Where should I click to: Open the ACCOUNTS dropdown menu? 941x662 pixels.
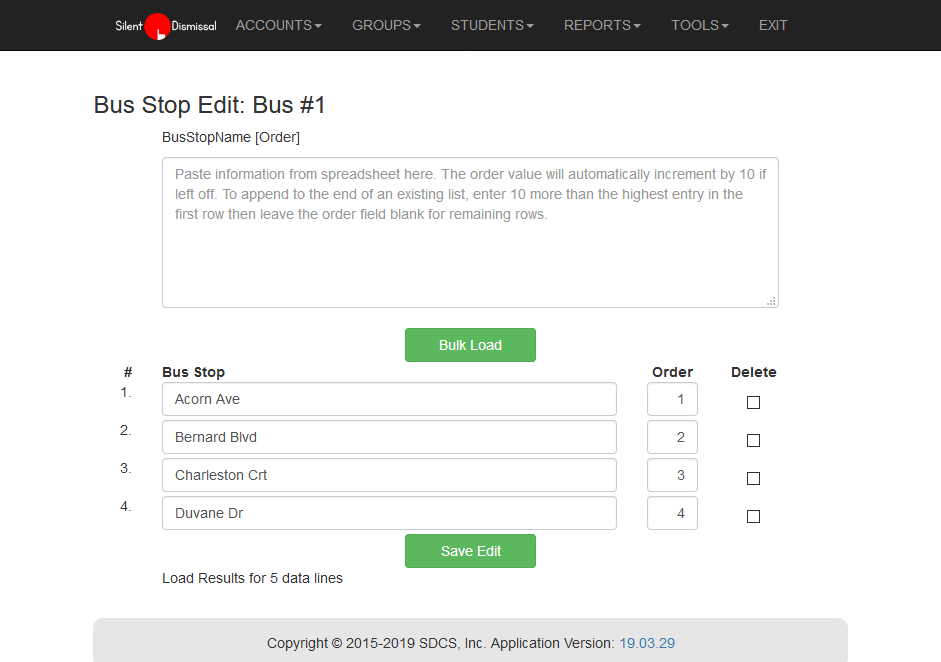278,25
